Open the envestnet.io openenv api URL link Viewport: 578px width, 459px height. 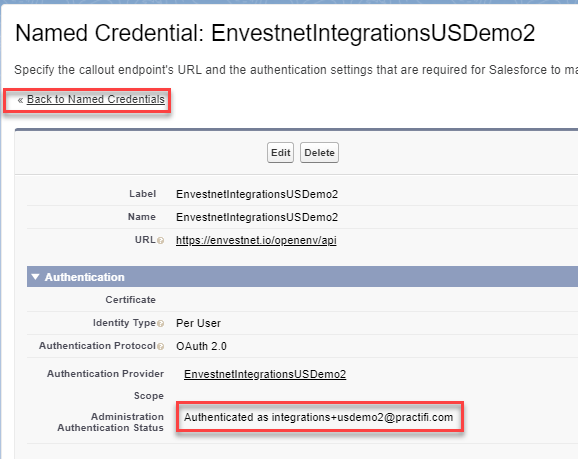coord(256,240)
